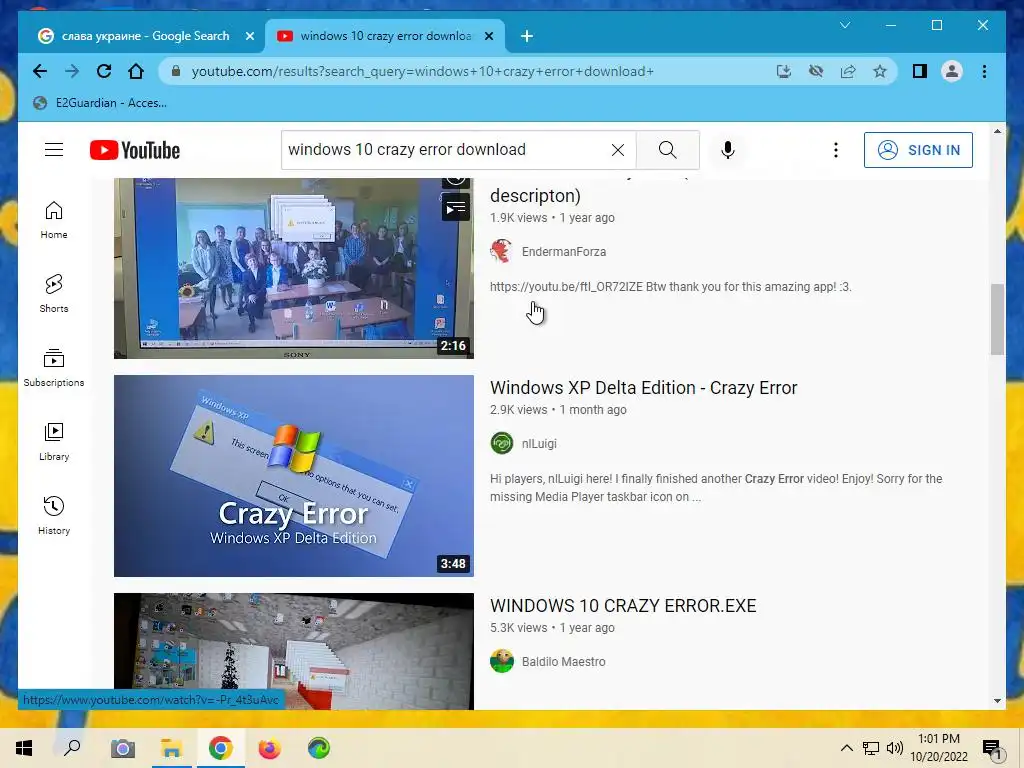Open the taskbar clock showing 1:01 PM
Viewport: 1024px width, 768px height.
[938, 748]
